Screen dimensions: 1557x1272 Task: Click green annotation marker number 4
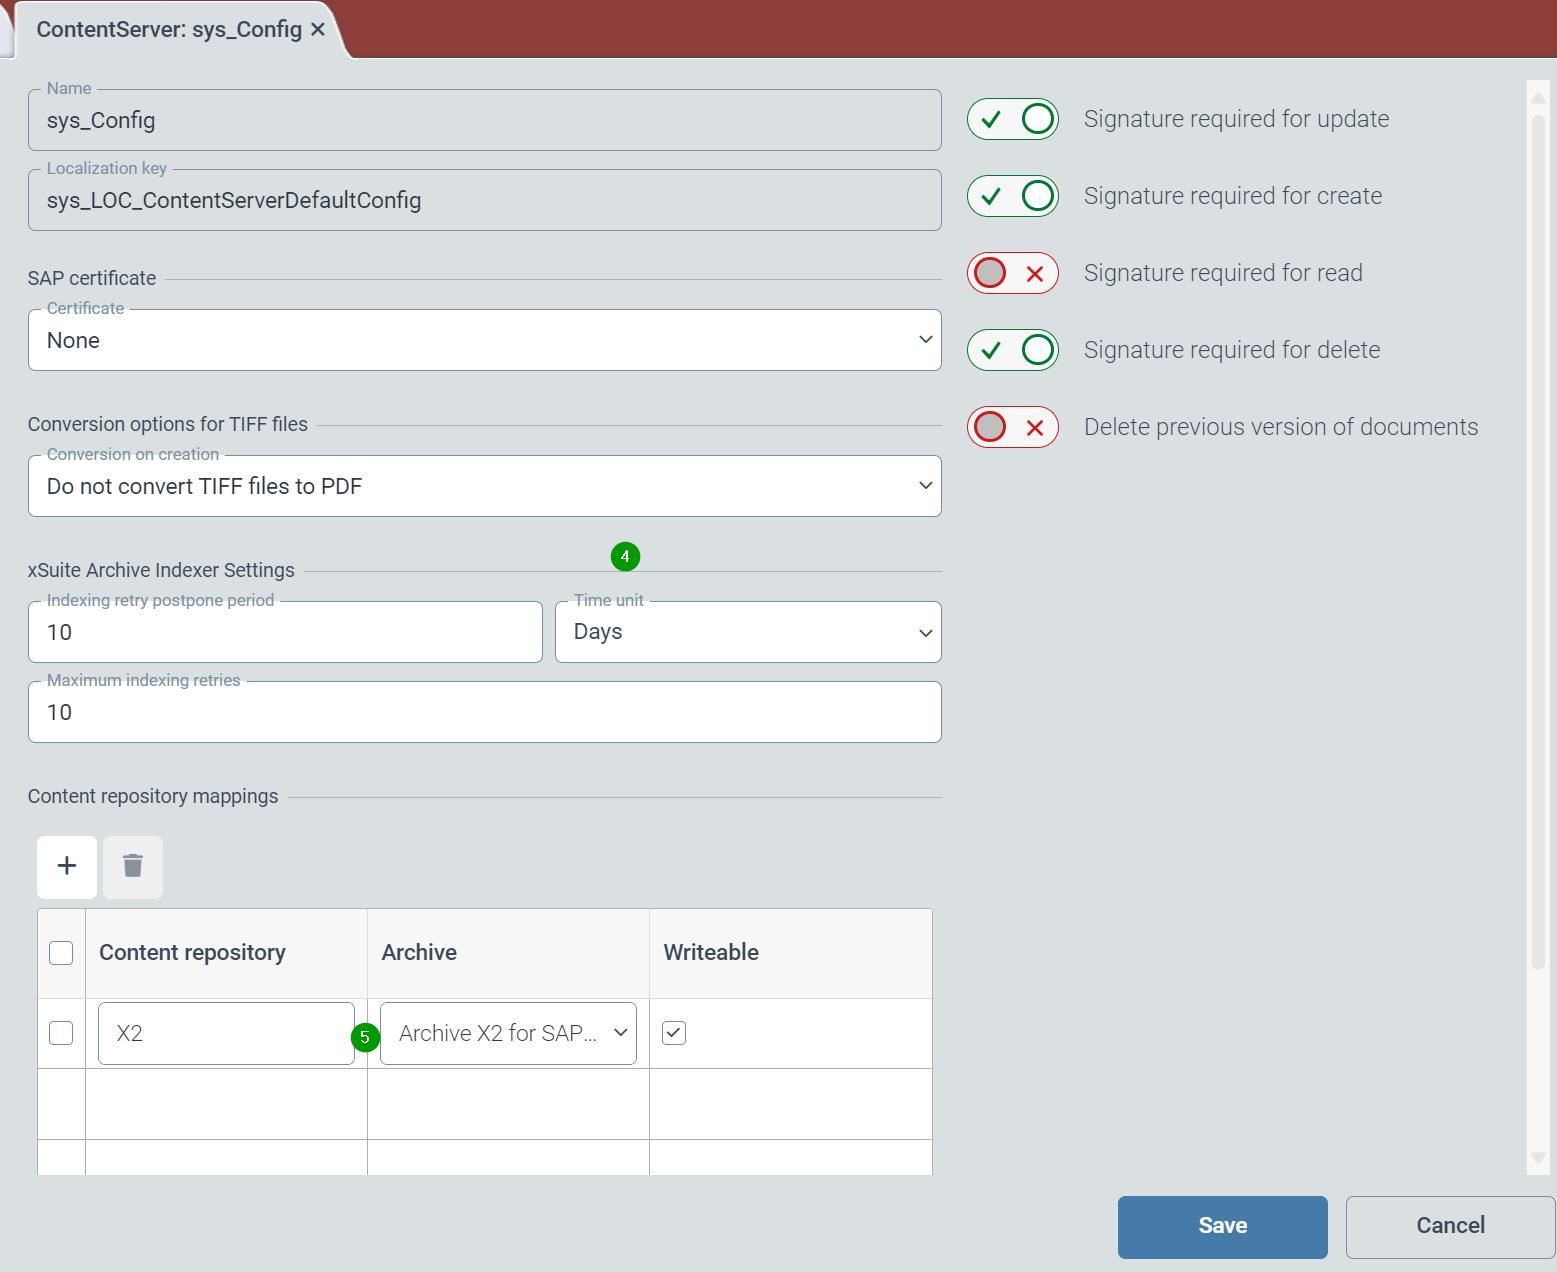625,556
